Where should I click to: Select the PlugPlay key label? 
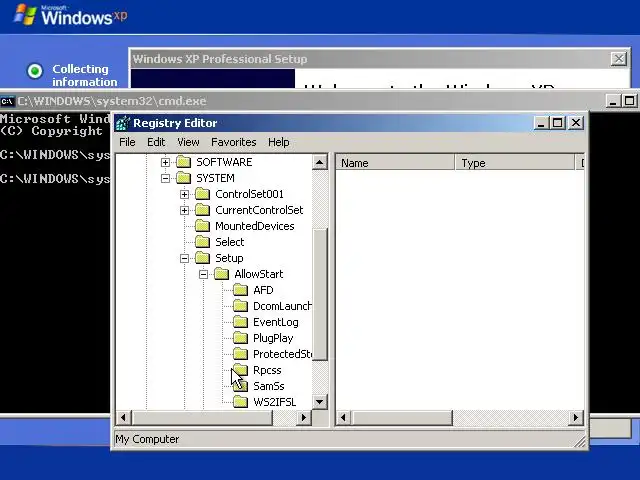pos(273,338)
